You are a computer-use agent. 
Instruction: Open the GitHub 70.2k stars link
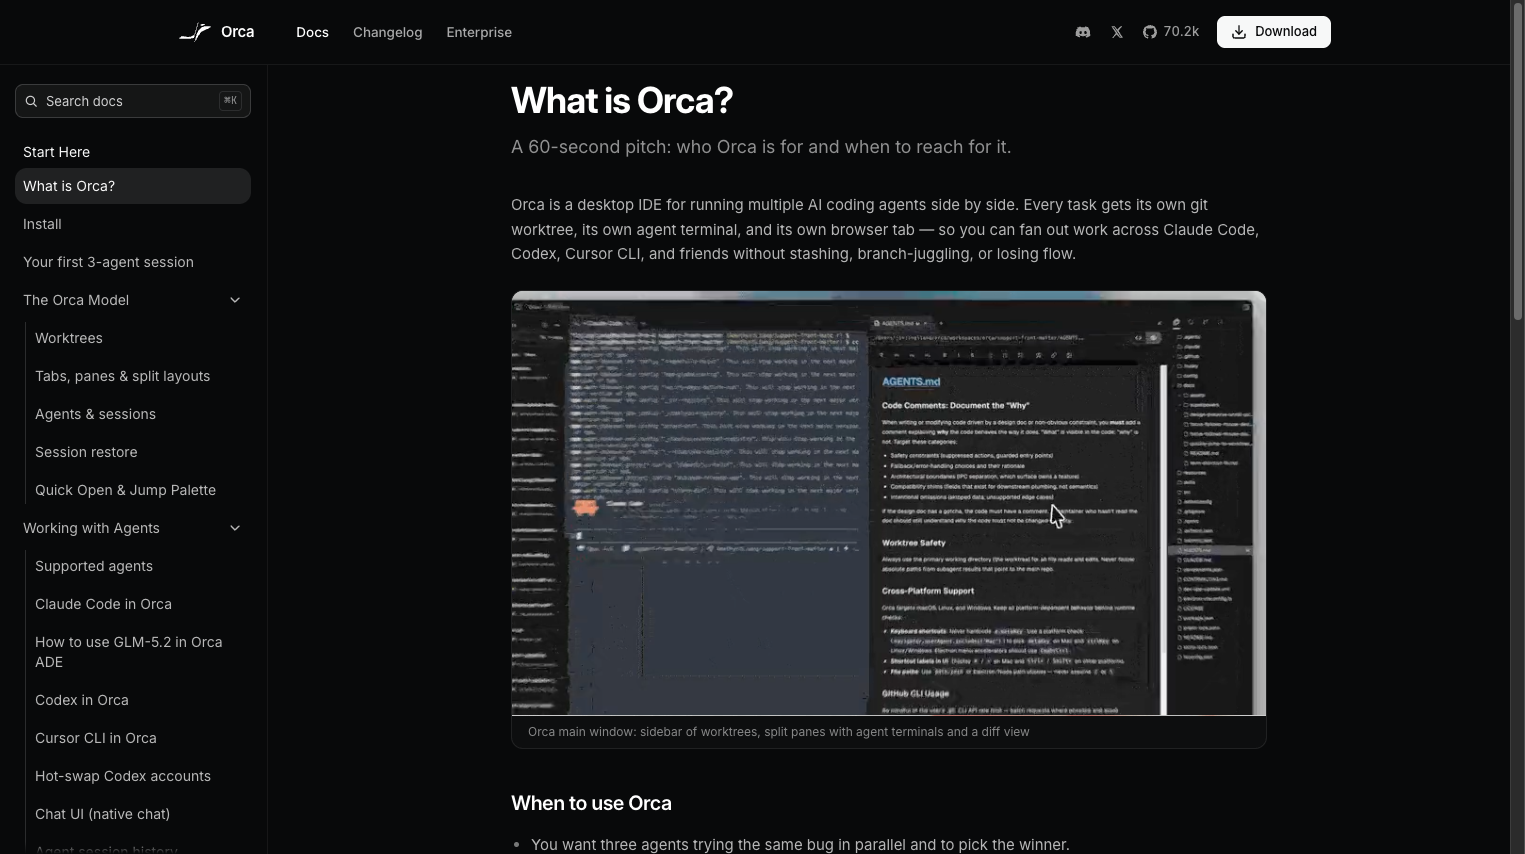[x=1171, y=32]
